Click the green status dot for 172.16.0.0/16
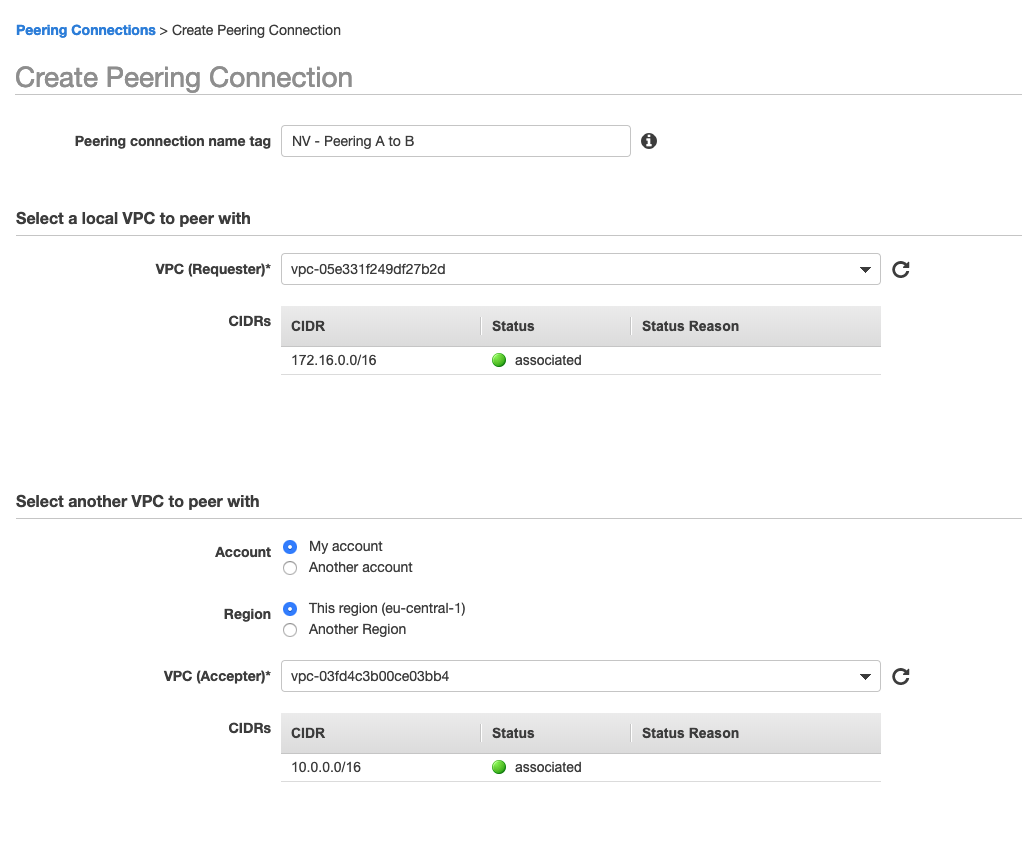 pos(499,360)
